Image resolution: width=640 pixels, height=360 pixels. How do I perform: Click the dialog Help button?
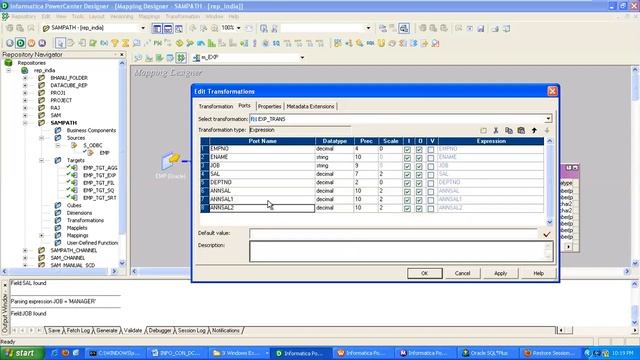[x=538, y=273]
